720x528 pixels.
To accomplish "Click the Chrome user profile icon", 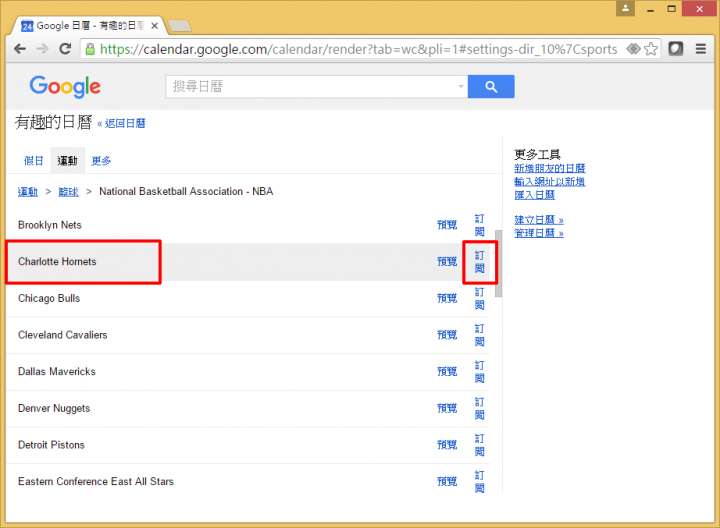I will 625,8.
